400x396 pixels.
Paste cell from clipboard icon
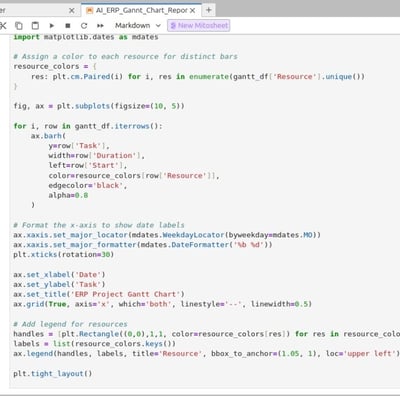(x=35, y=26)
